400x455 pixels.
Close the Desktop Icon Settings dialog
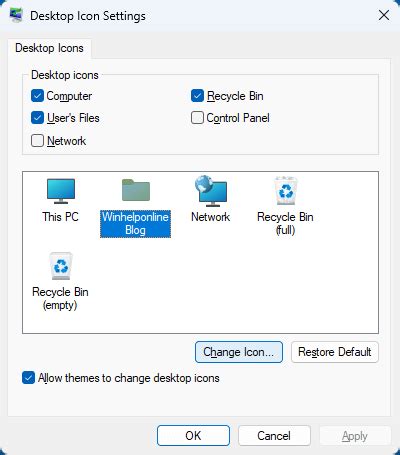384,15
